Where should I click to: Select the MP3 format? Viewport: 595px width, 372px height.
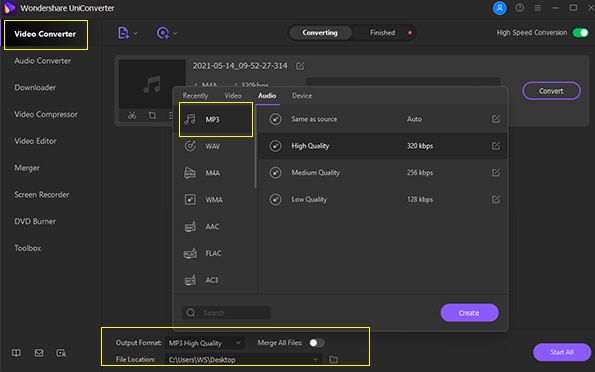click(216, 119)
